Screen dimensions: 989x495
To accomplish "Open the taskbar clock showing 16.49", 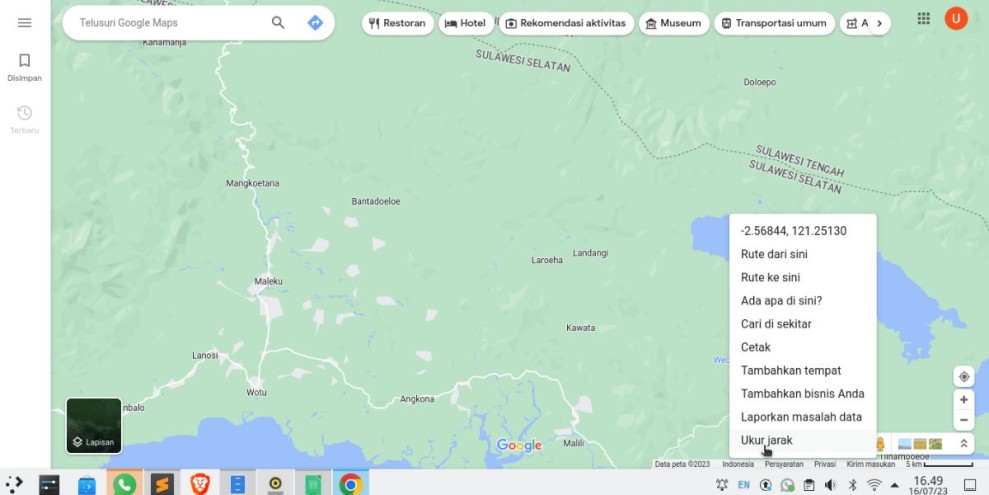I will coord(928,485).
